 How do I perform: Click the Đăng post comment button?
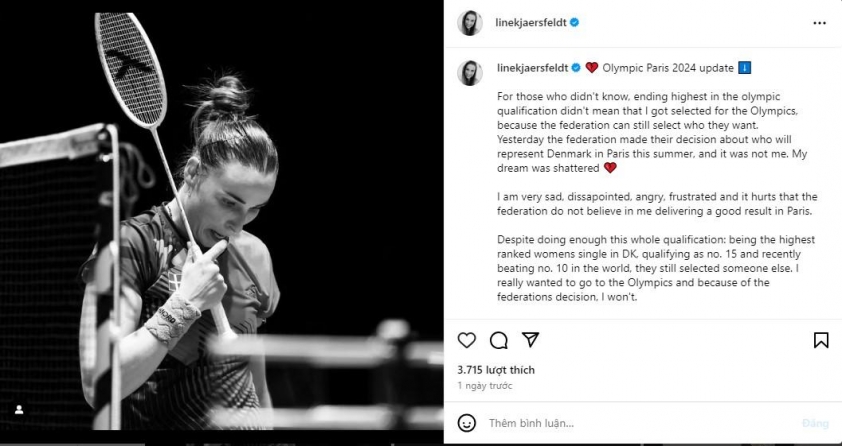pos(815,423)
